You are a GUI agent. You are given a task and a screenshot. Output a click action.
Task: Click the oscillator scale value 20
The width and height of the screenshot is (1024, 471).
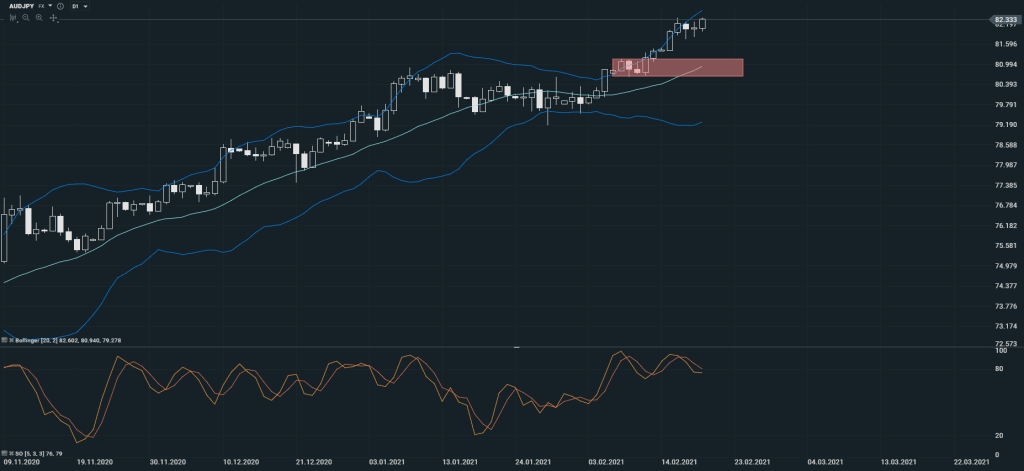[998, 436]
